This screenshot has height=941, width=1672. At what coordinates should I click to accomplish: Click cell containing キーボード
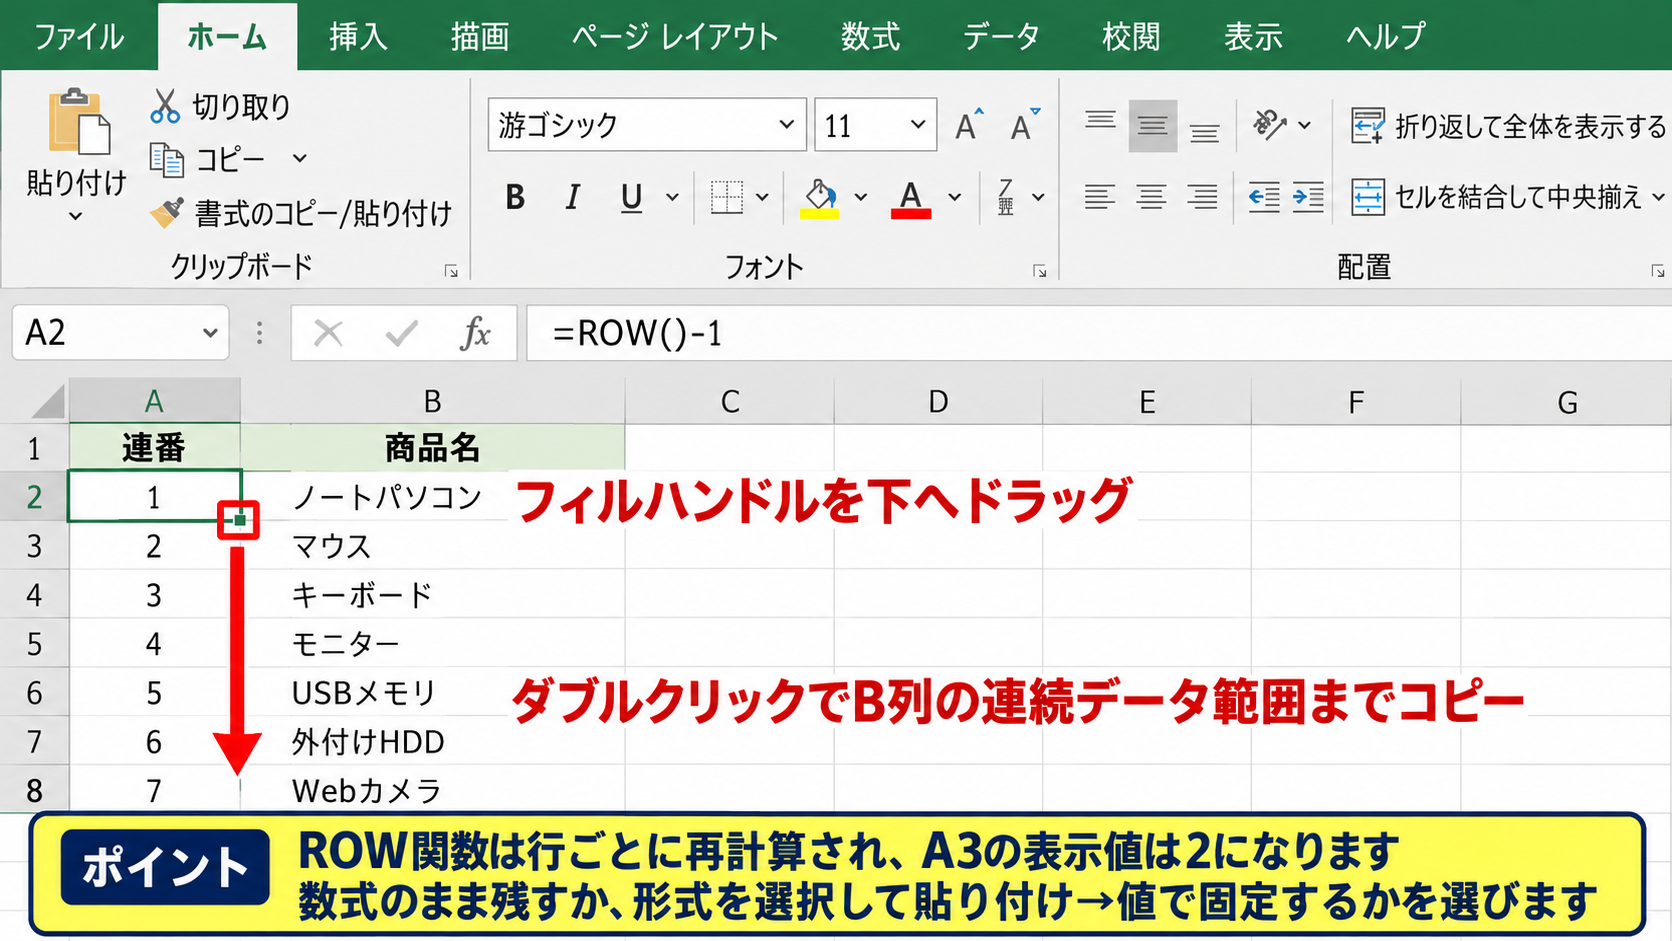tap(432, 595)
